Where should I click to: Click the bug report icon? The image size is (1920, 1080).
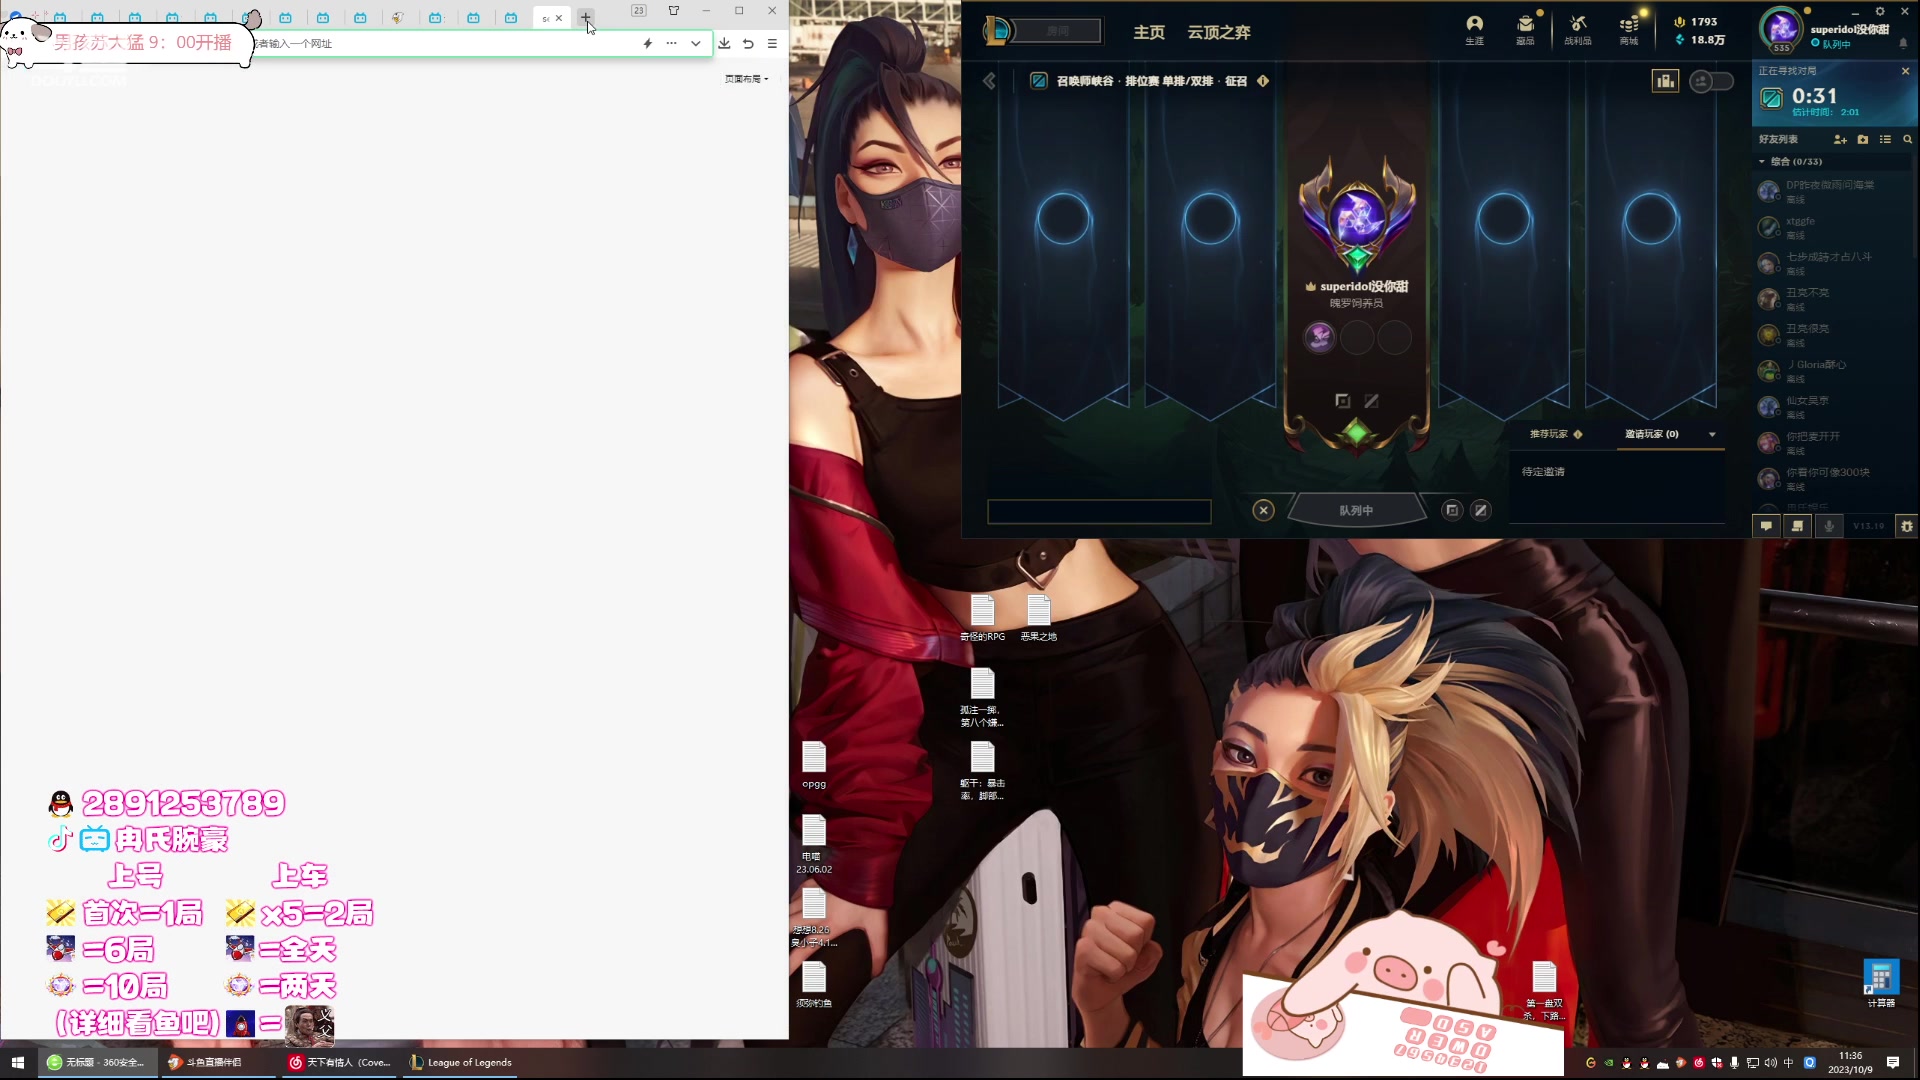pyautogui.click(x=1907, y=526)
